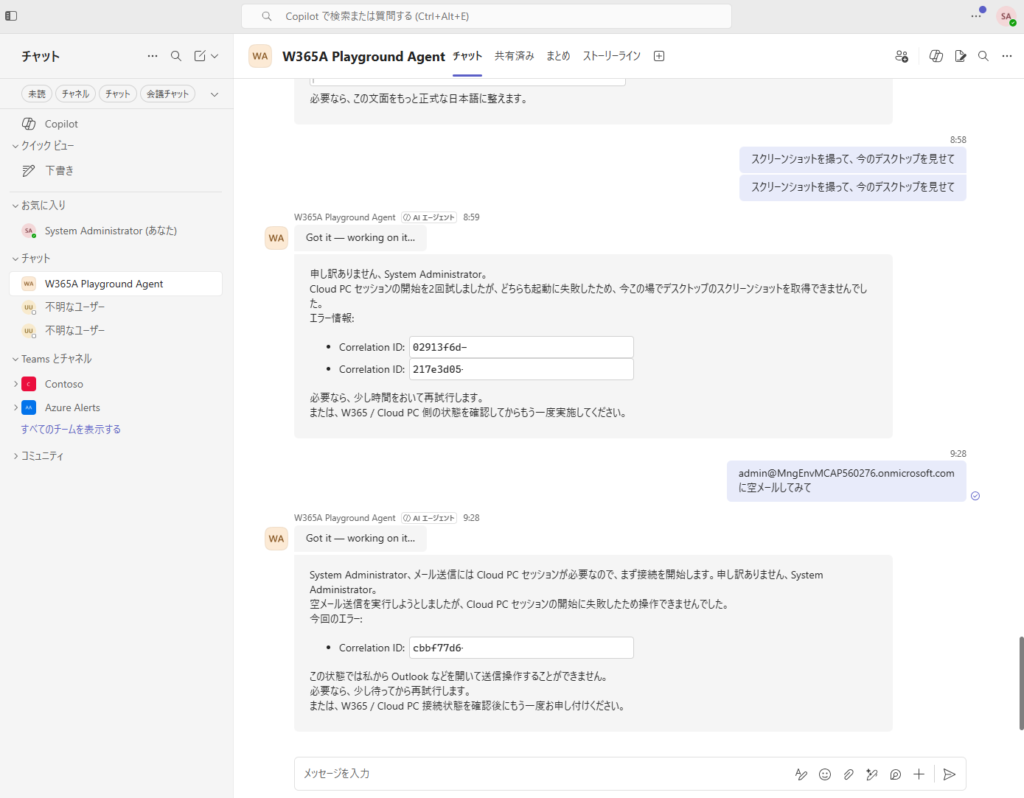Click the メッセージを入力 compose box
This screenshot has width=1024, height=798.
tap(542, 774)
